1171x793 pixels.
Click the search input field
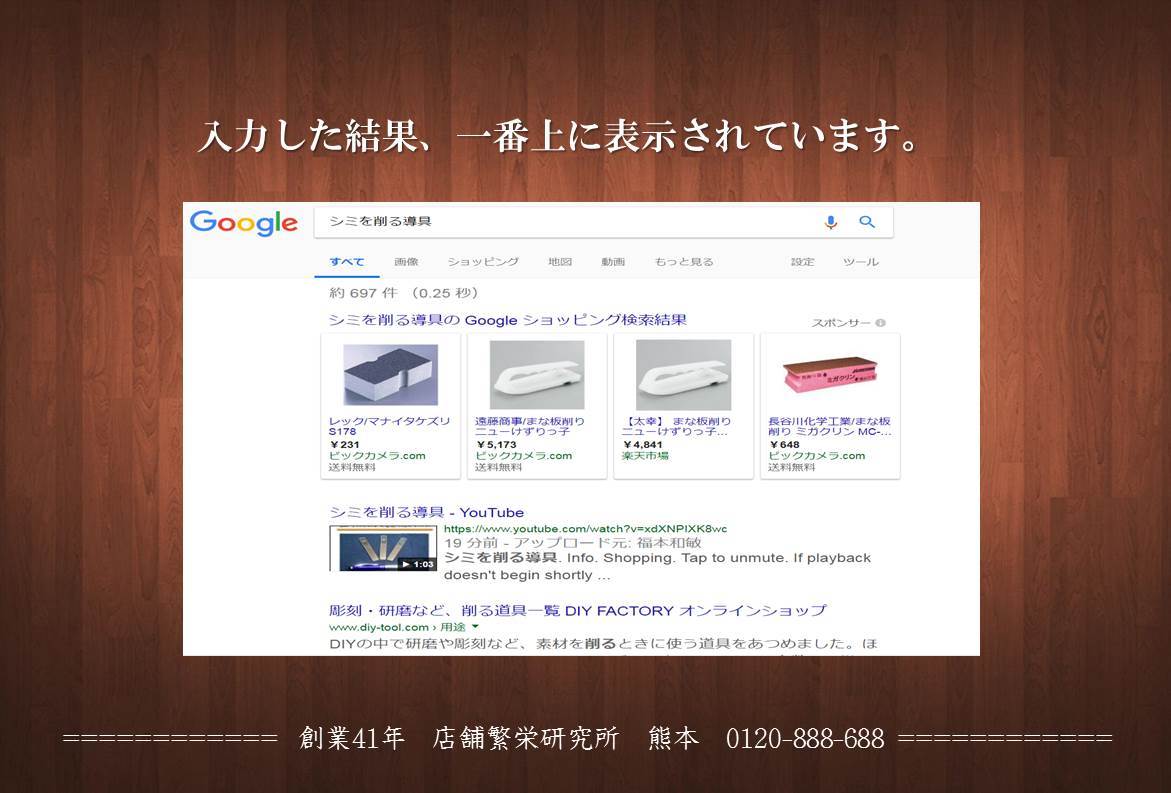(x=568, y=222)
